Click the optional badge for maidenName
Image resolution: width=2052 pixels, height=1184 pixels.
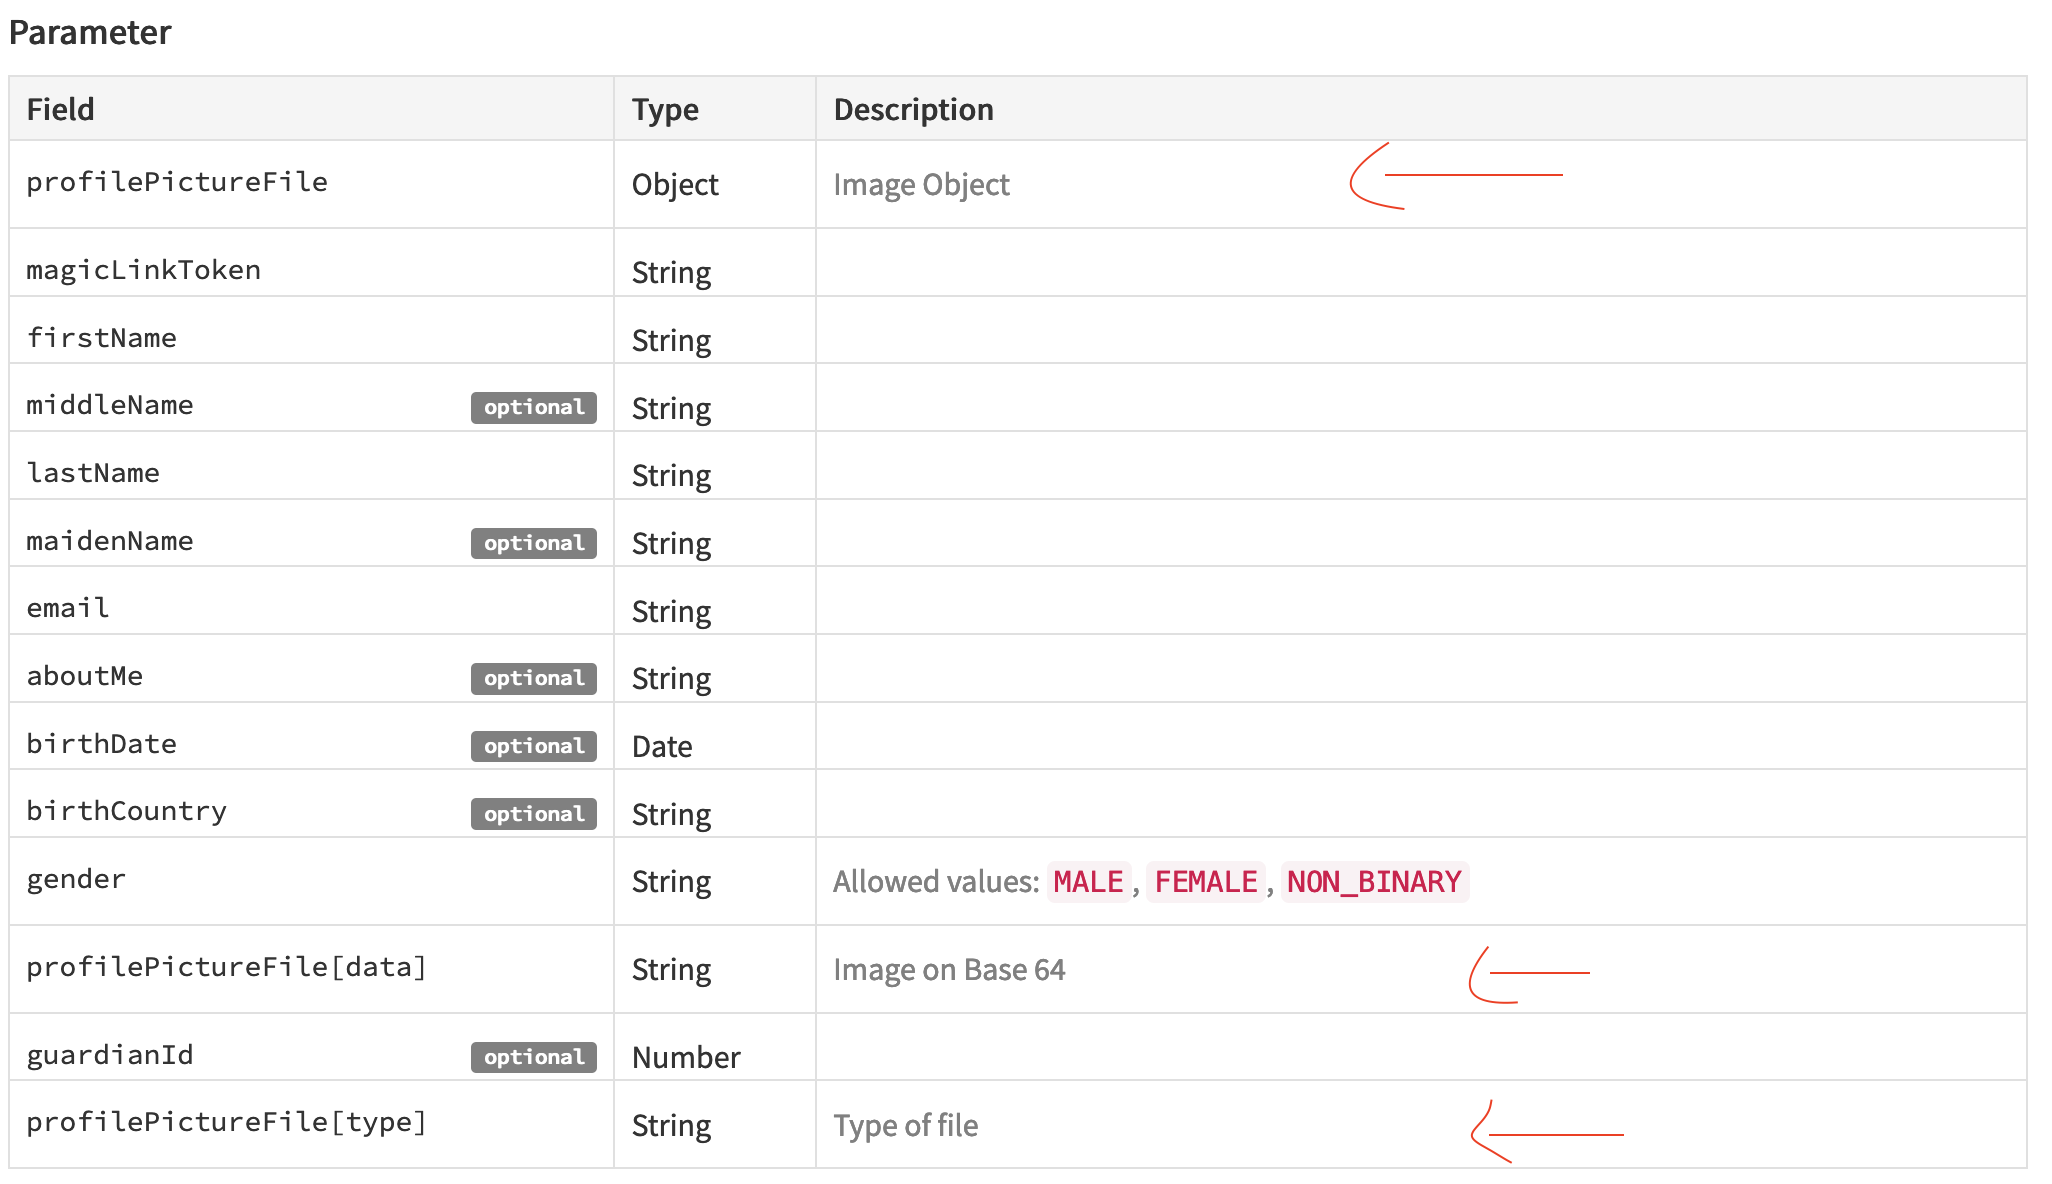[x=534, y=543]
